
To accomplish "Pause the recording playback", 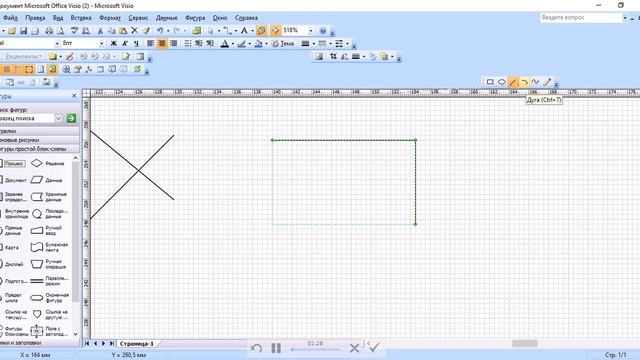I will (276, 348).
